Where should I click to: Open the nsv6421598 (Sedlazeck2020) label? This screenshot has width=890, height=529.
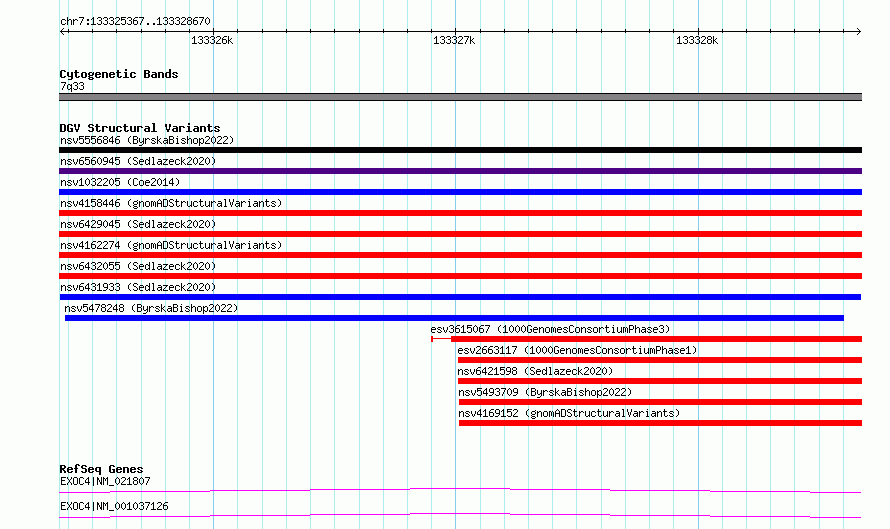[535, 371]
